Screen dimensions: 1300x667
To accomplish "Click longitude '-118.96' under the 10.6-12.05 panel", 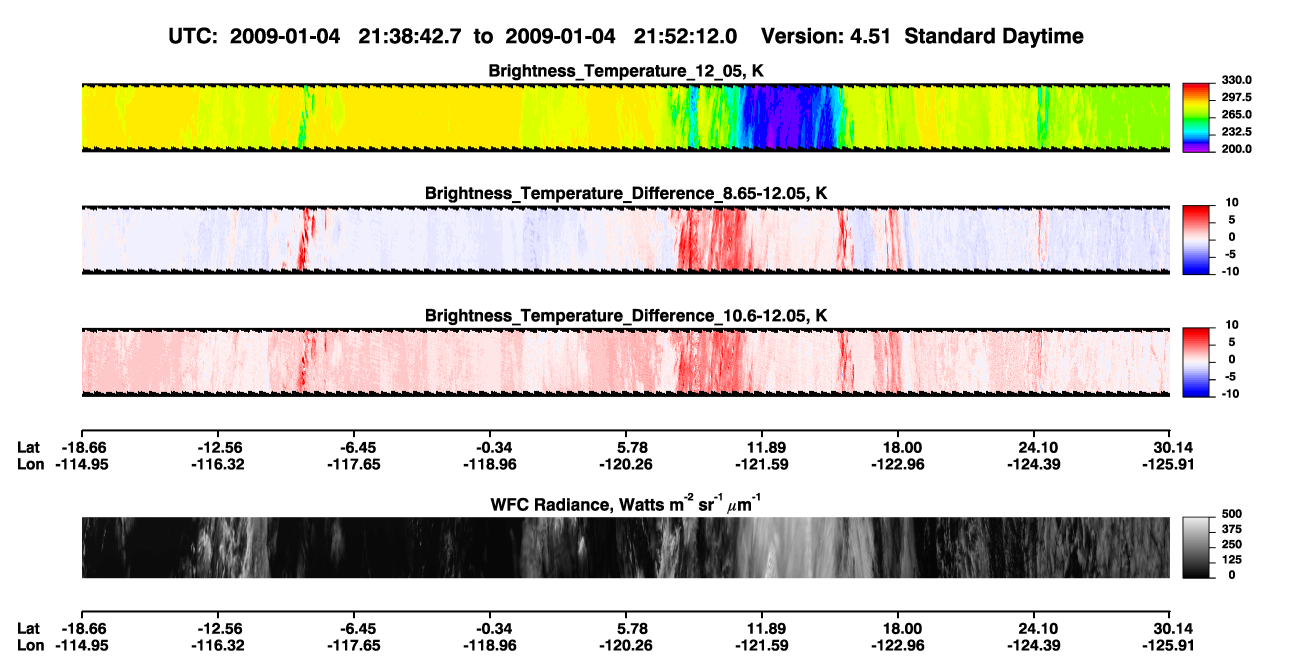I will coord(489,465).
